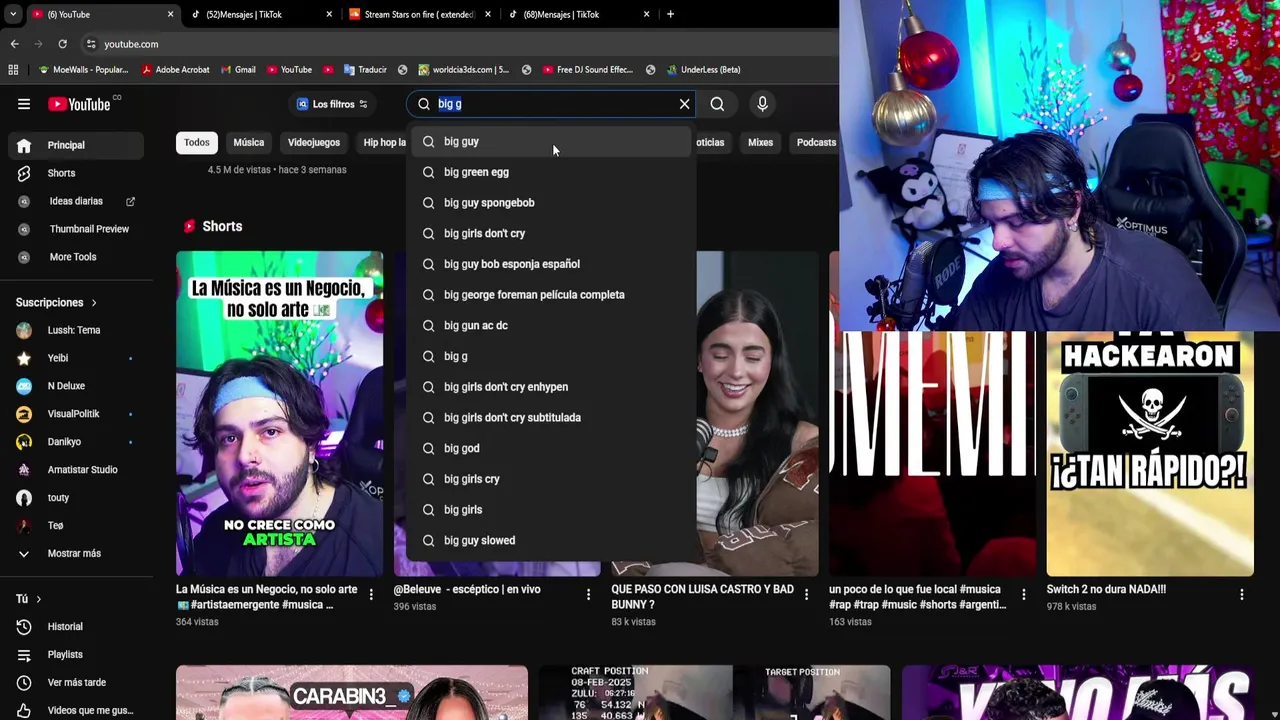
Task: Open Playlists in the sidebar
Action: point(76,655)
